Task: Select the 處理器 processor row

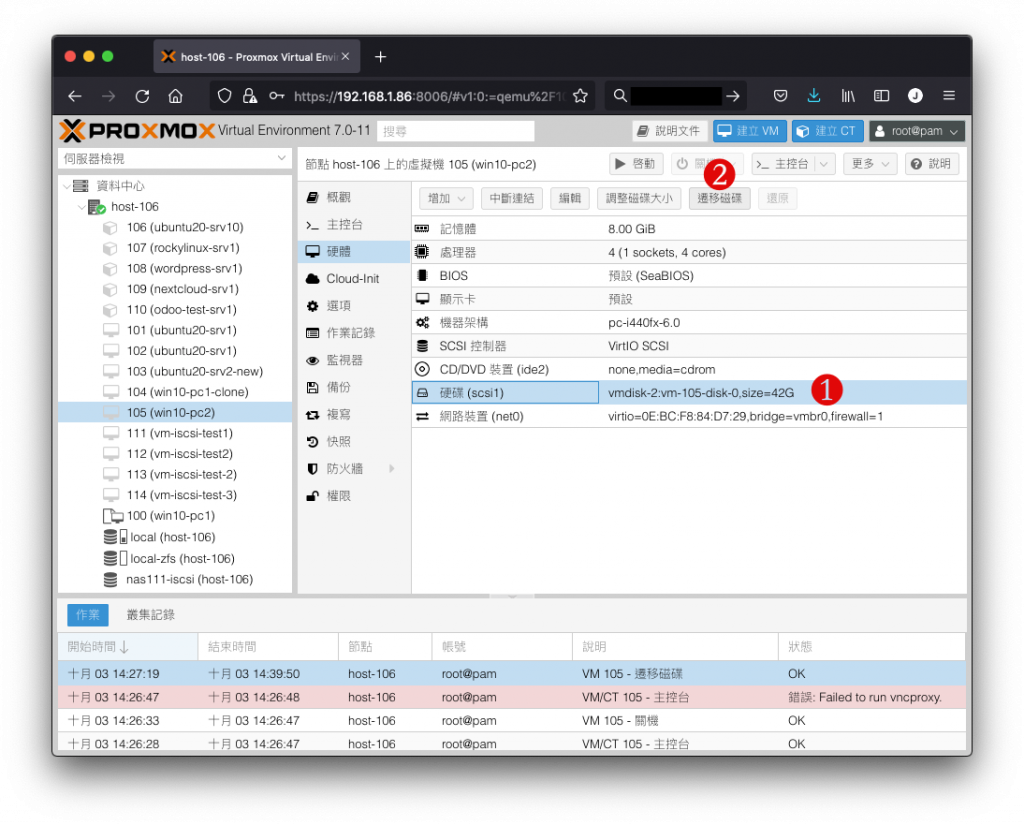Action: [689, 252]
